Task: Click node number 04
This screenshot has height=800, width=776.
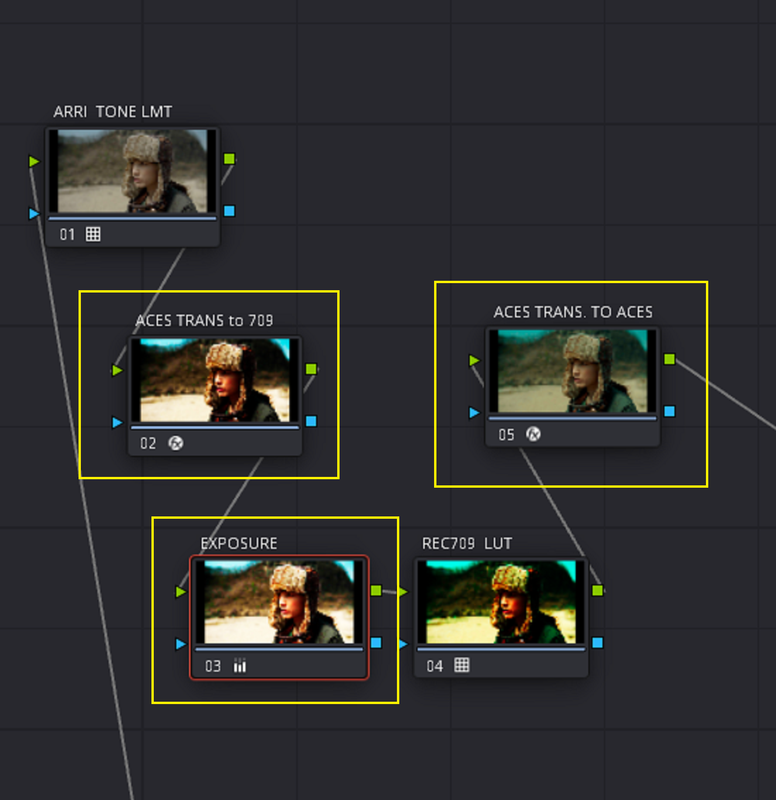Action: click(435, 666)
